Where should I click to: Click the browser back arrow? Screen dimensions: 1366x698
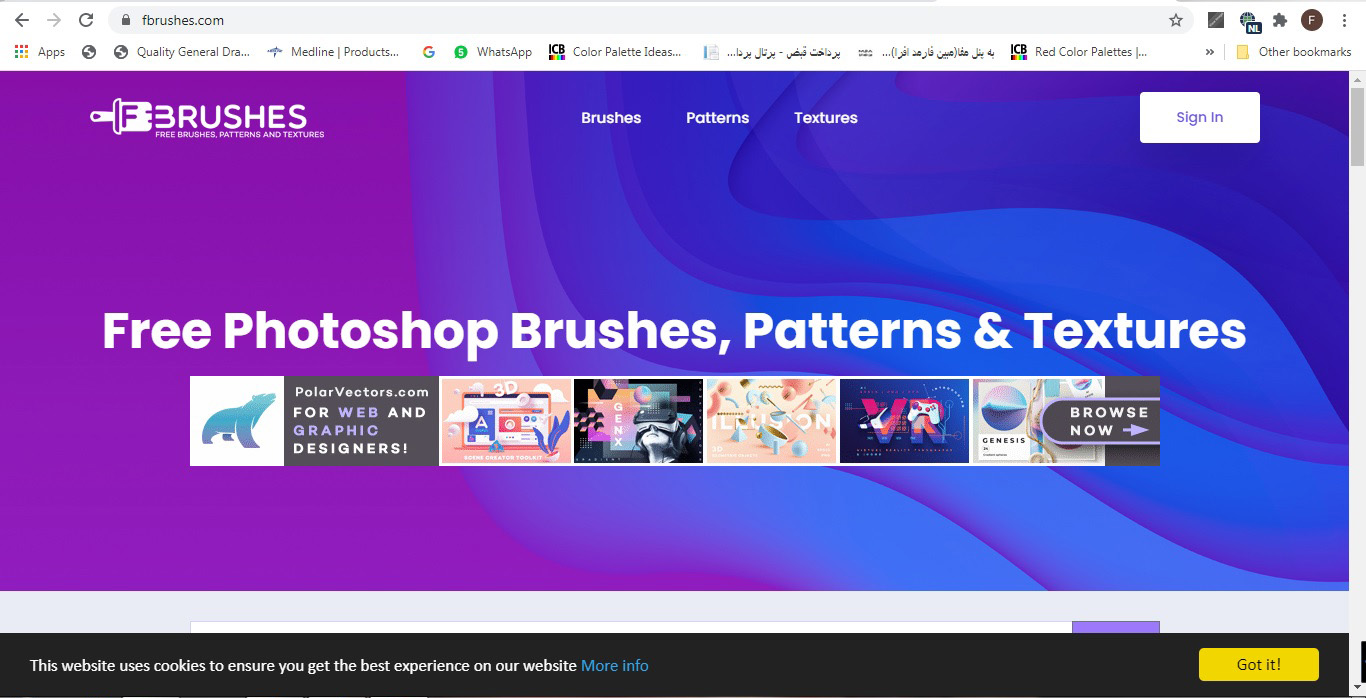pos(22,20)
